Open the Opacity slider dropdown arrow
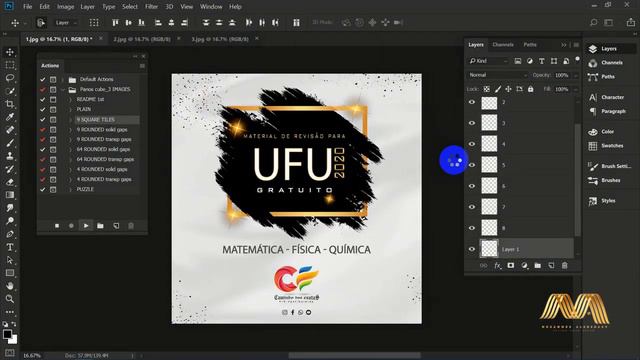This screenshot has height=360, width=640. click(576, 76)
